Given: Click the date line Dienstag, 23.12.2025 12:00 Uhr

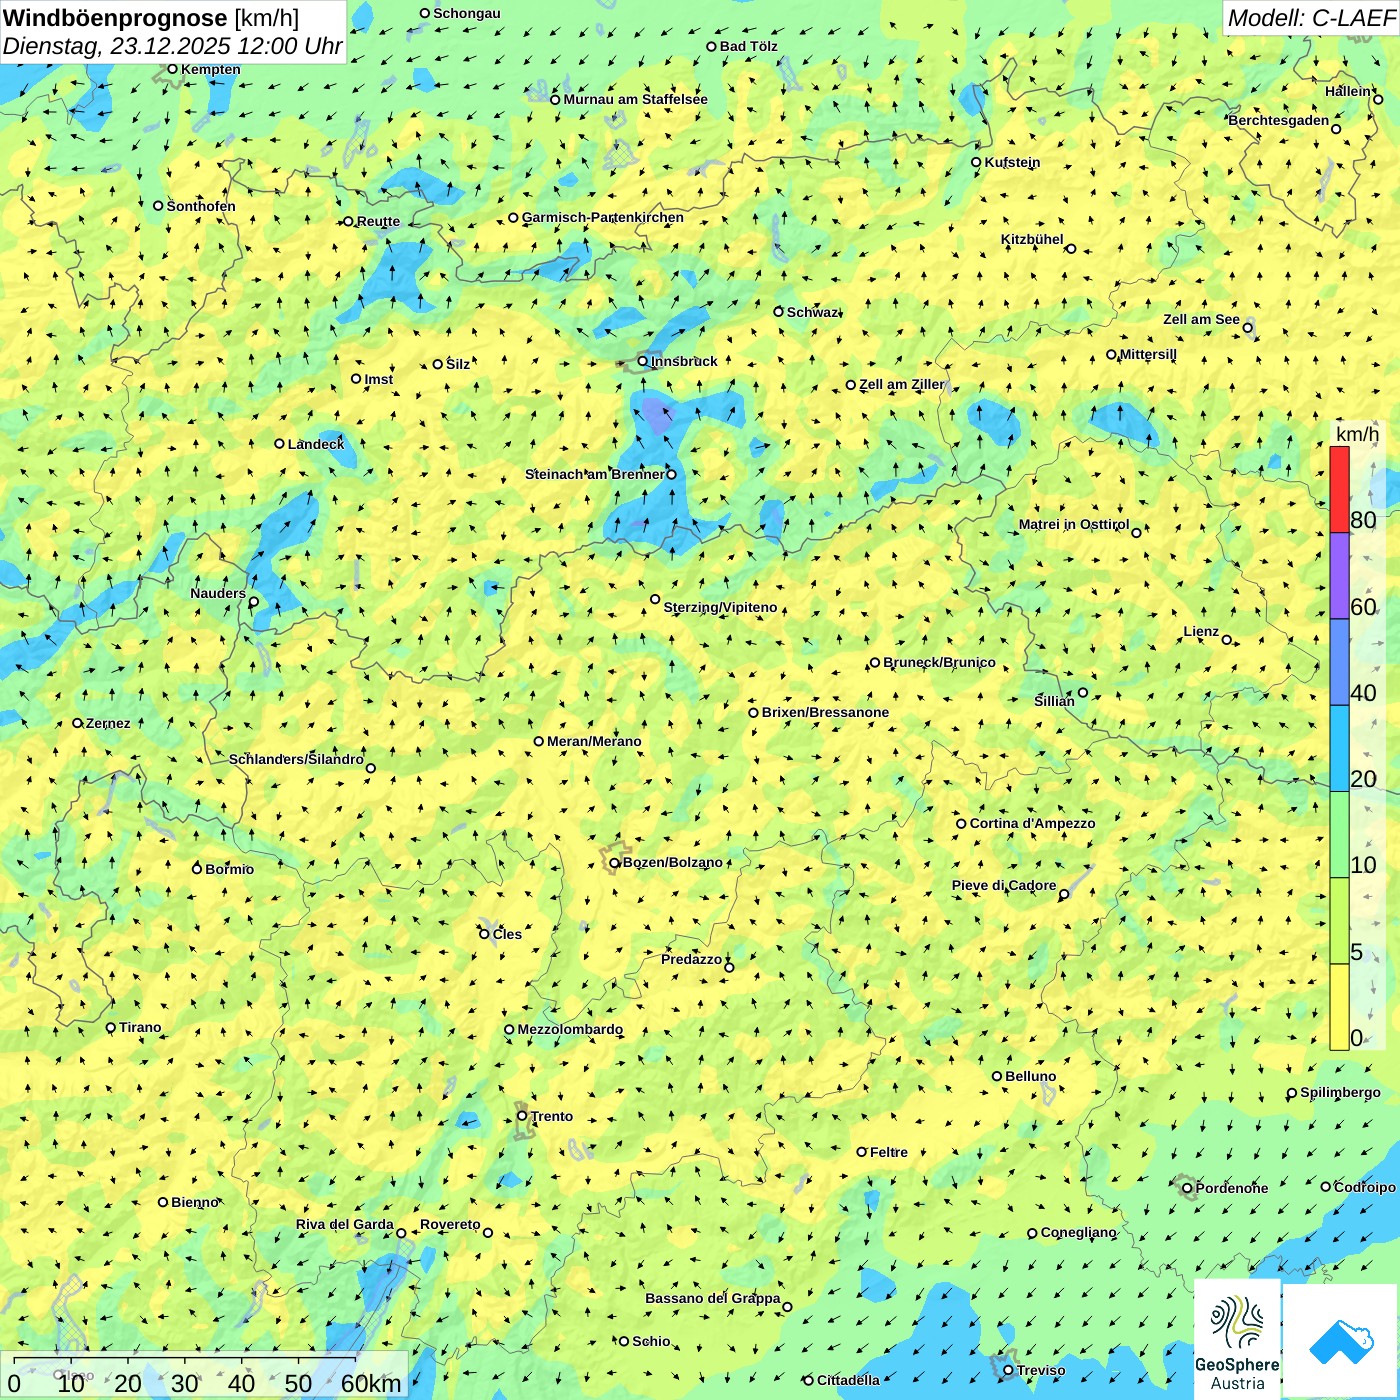Looking at the screenshot, I should pyautogui.click(x=172, y=46).
